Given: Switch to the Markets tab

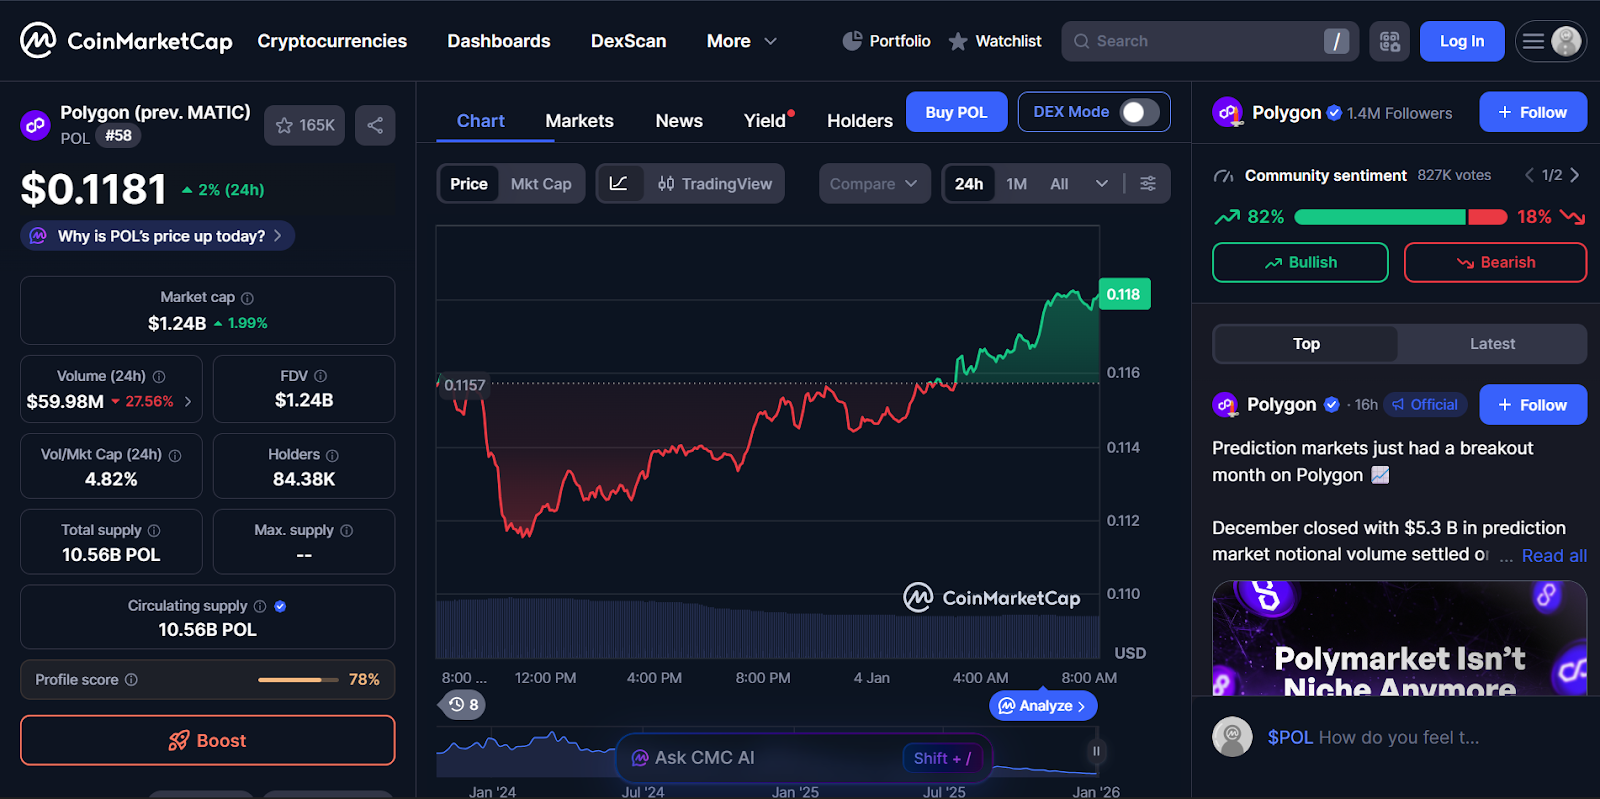Looking at the screenshot, I should tap(579, 121).
